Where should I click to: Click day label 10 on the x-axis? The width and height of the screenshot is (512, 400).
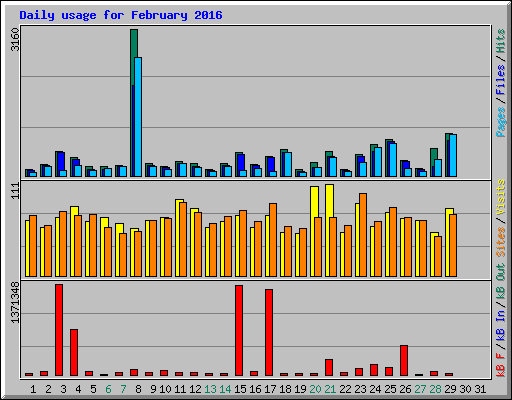165,389
